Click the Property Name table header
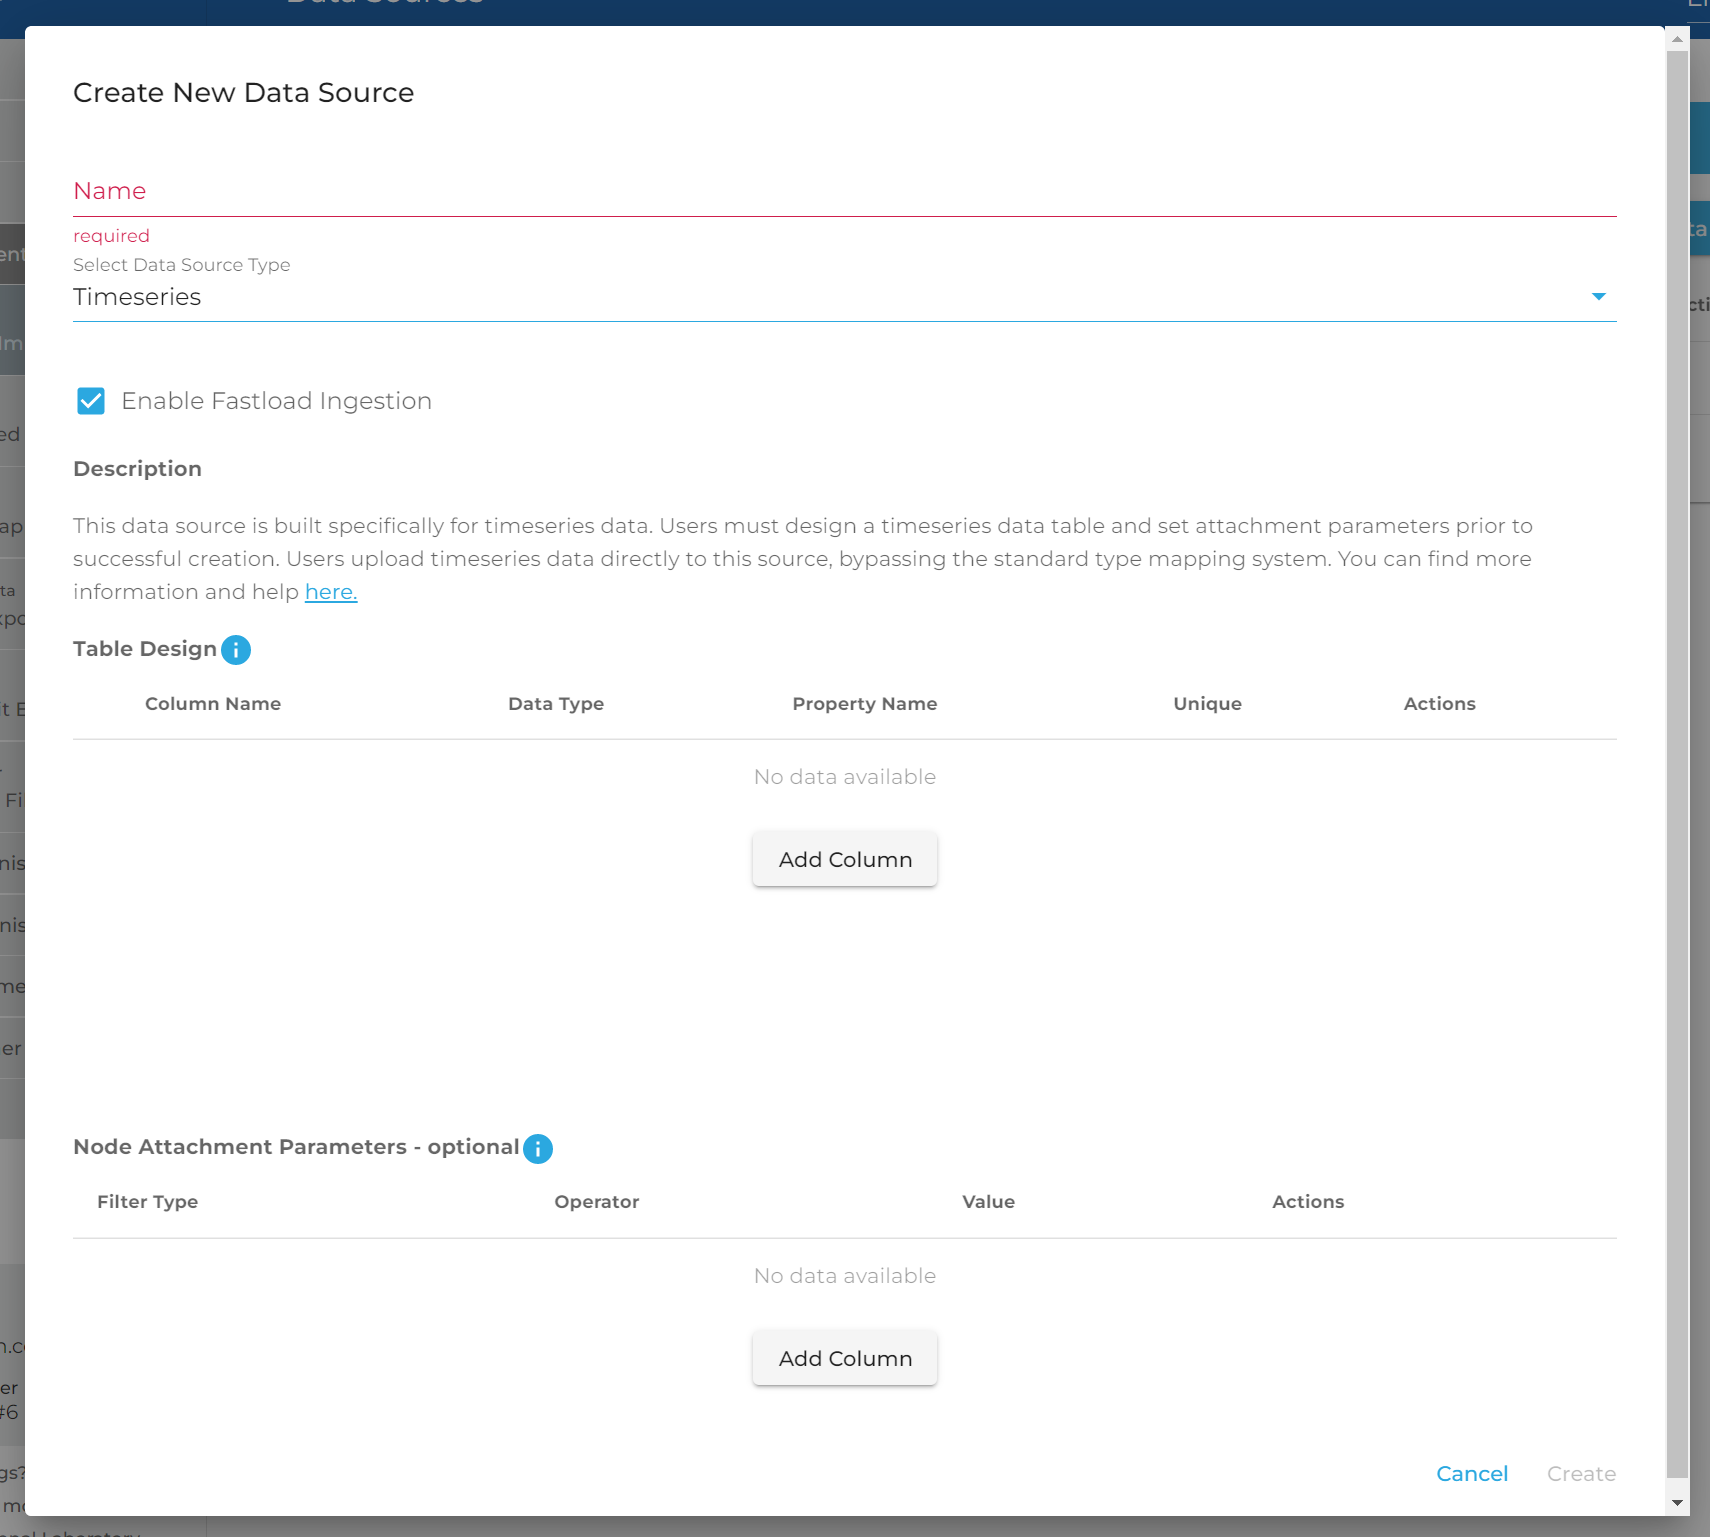Screen dimensions: 1710x1537 865,704
